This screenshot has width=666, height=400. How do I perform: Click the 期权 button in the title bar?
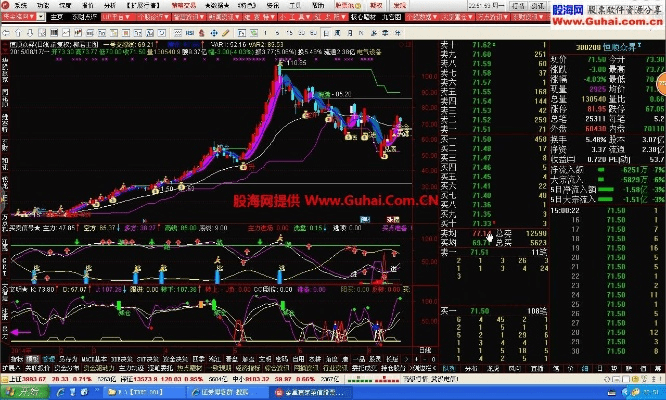[375, 6]
